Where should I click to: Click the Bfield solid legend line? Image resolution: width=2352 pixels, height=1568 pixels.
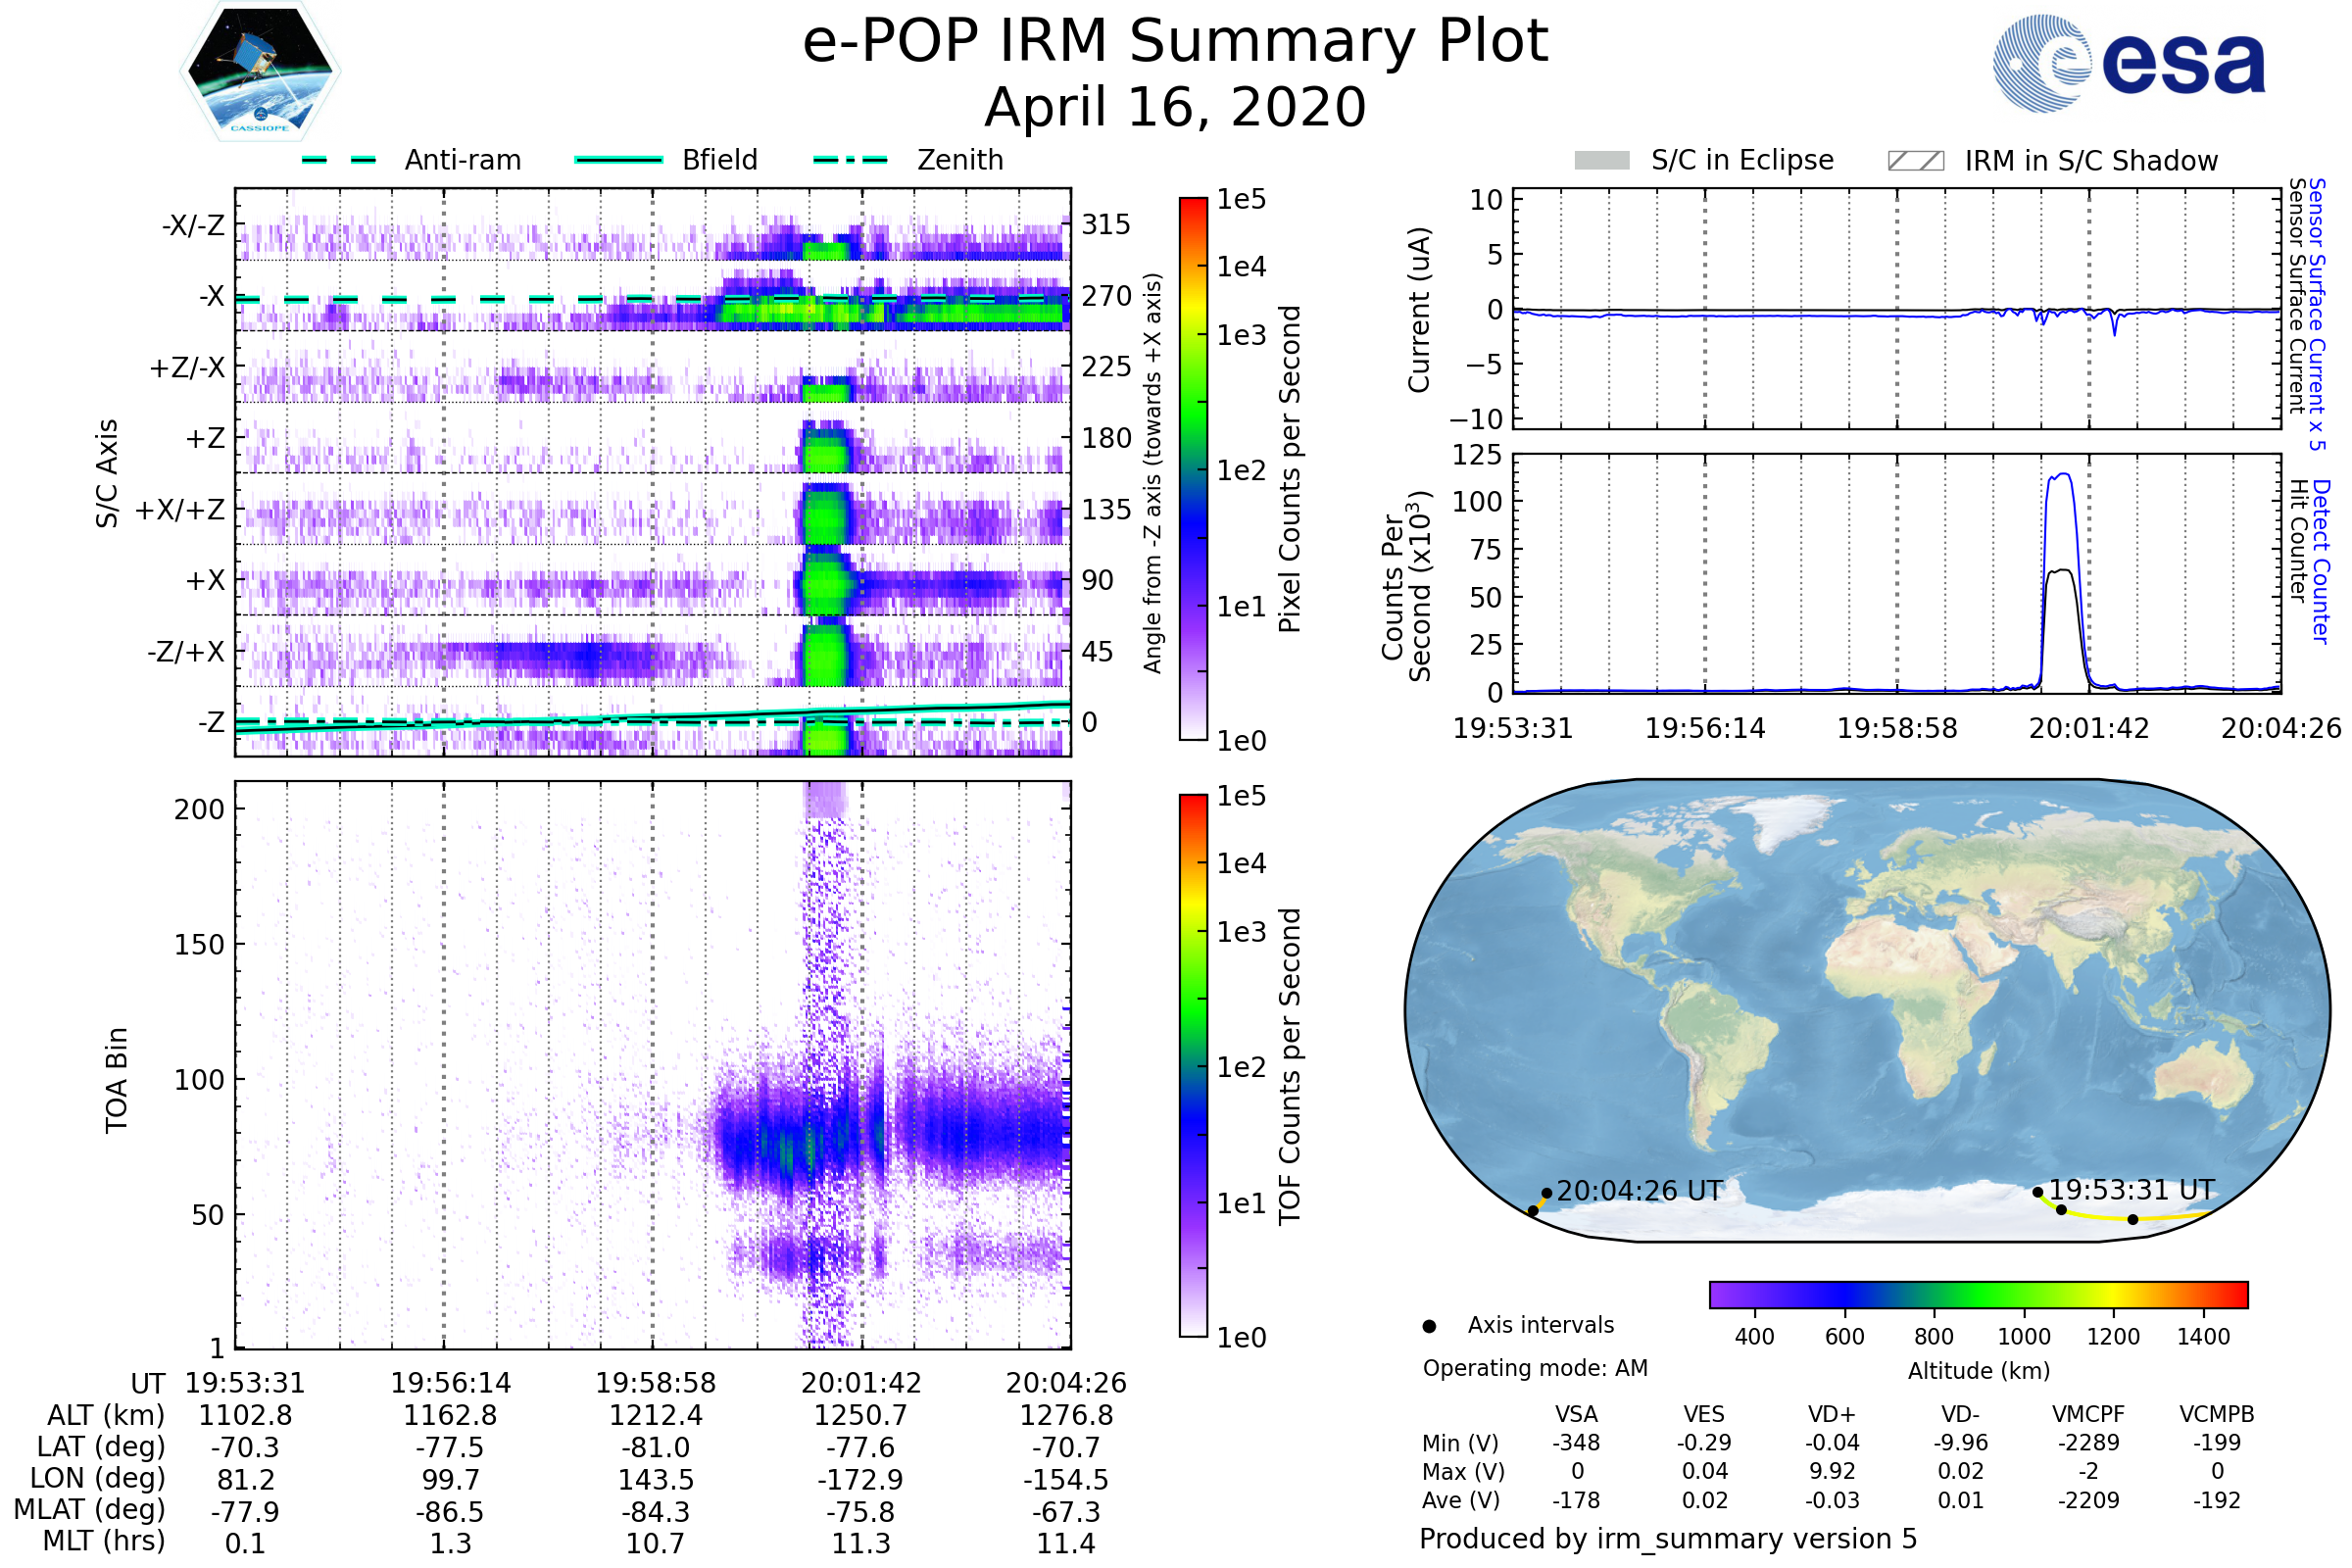pos(618,160)
